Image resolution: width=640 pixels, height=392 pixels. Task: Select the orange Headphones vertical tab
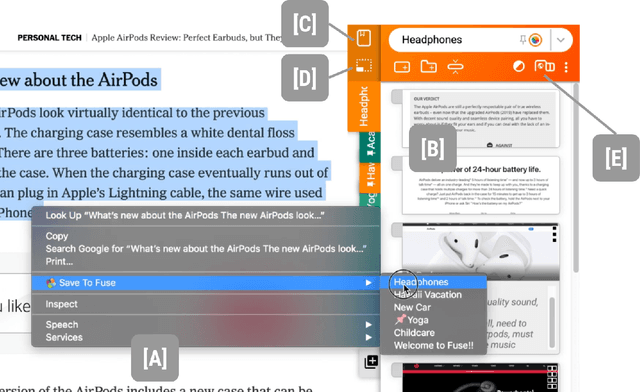(364, 107)
